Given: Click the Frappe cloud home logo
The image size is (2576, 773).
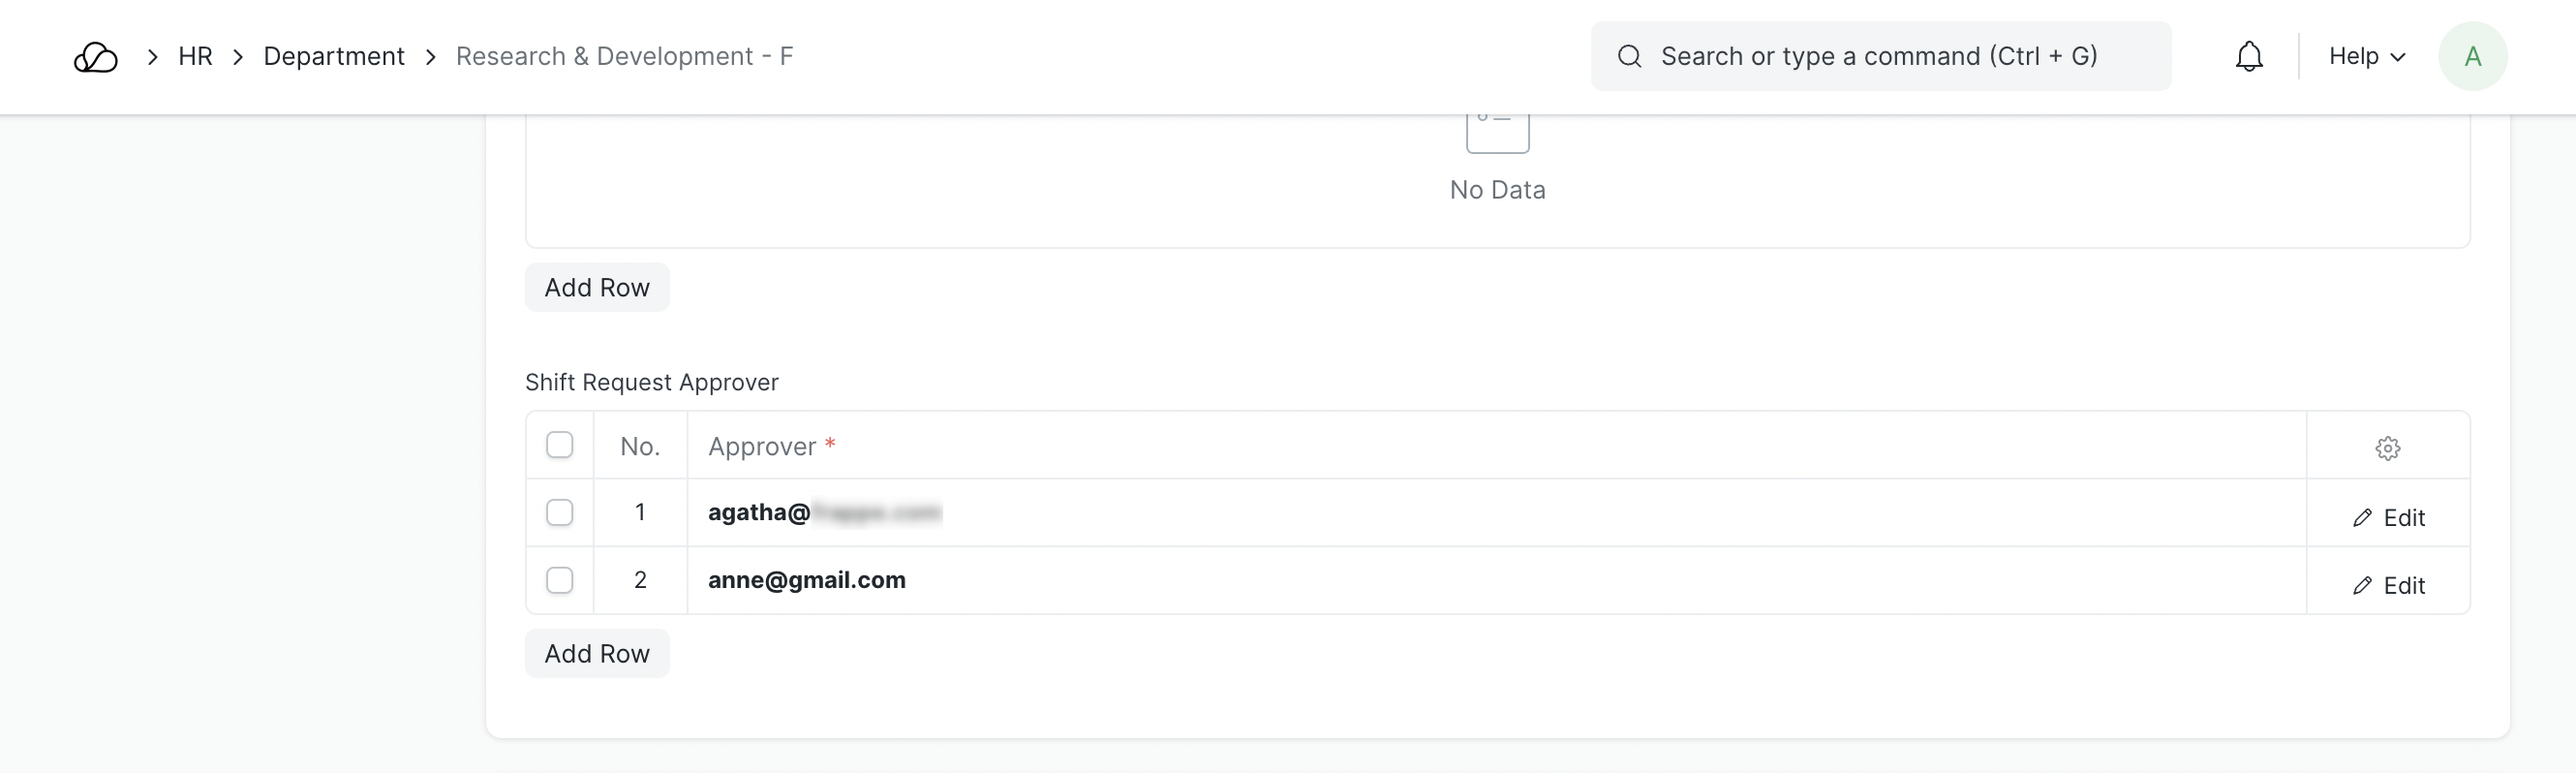Looking at the screenshot, I should click(x=96, y=57).
